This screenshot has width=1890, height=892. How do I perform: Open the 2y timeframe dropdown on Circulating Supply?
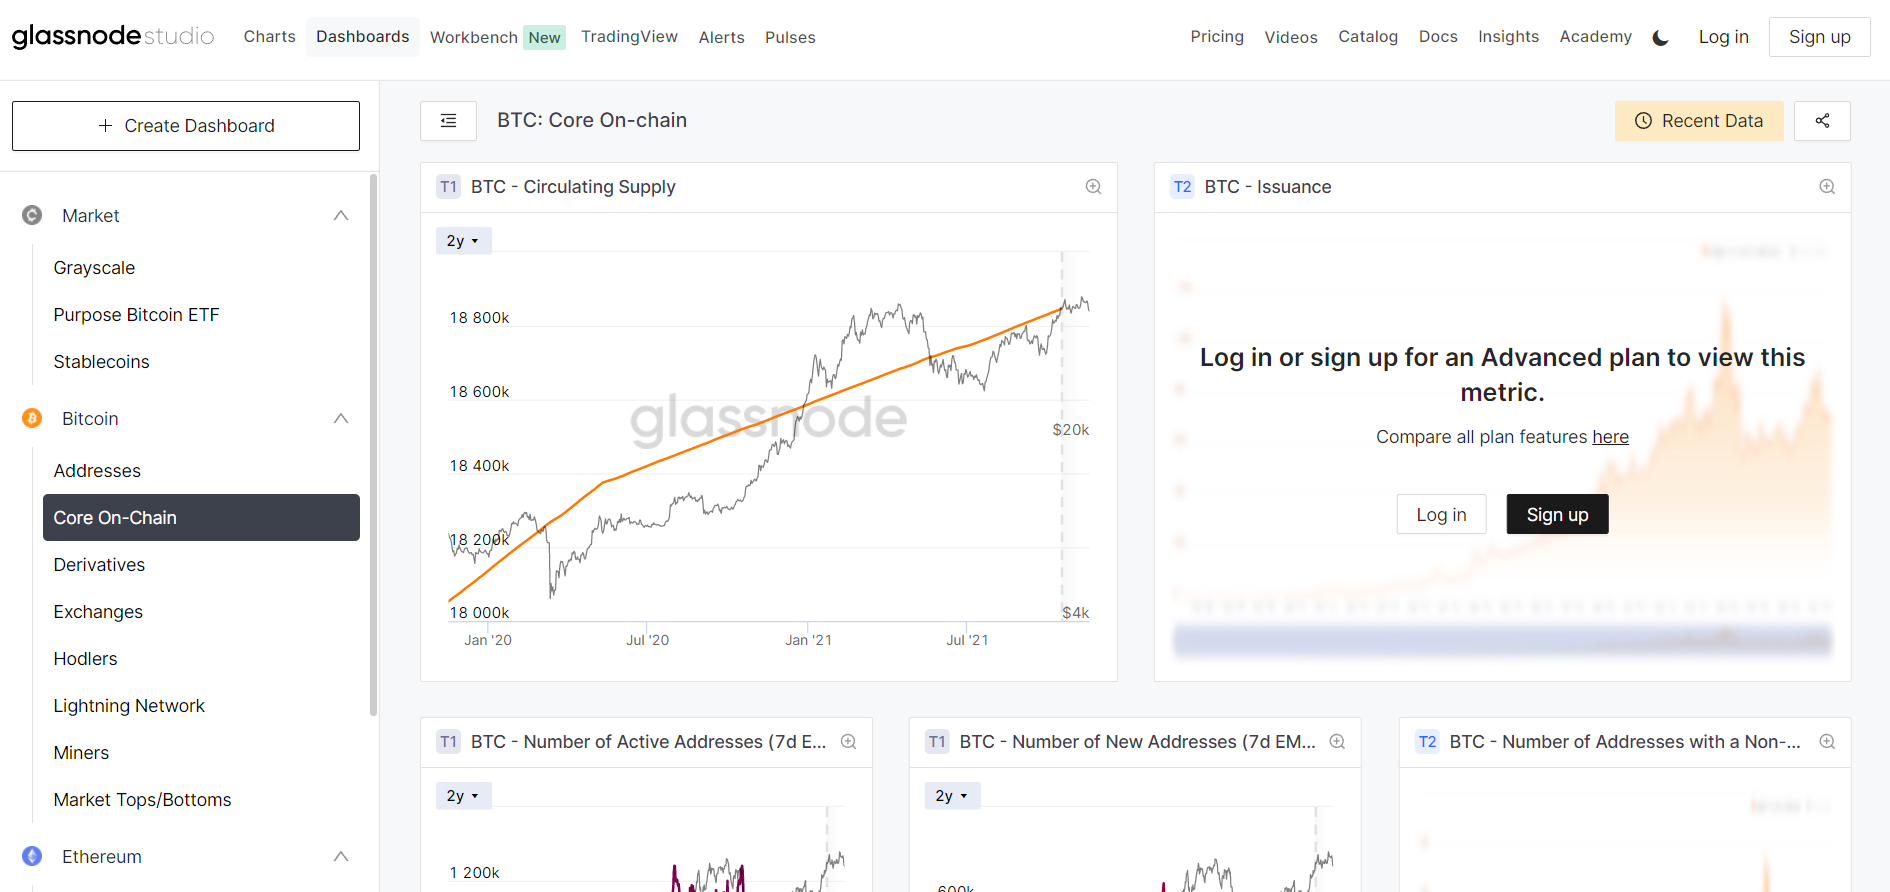tap(463, 240)
